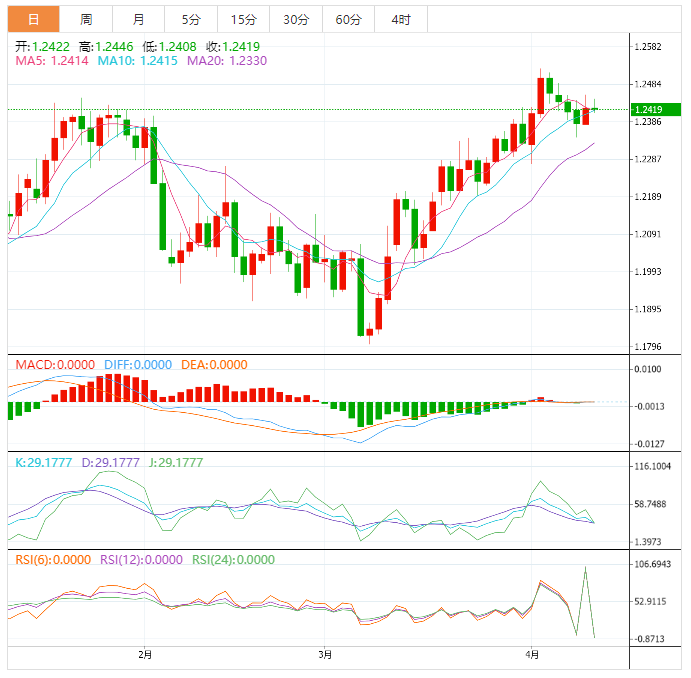The image size is (691, 678).
Task: Switch to the 日 daily chart tab
Action: pos(34,19)
